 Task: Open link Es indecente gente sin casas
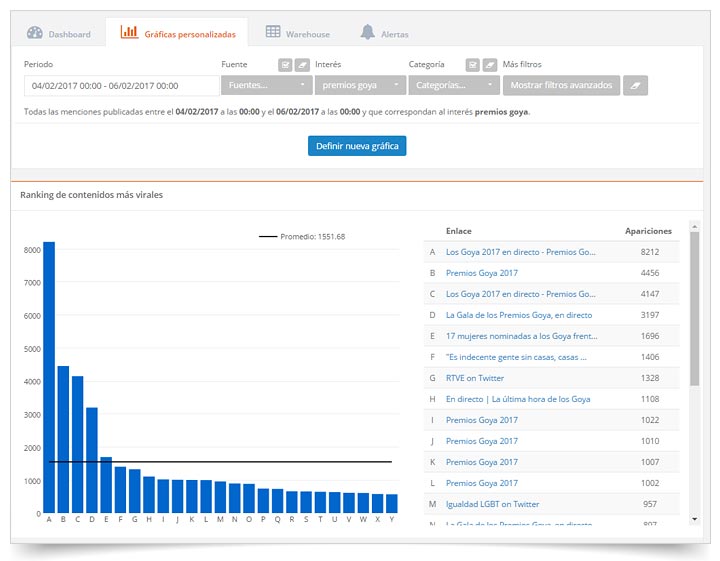pyautogui.click(x=516, y=357)
